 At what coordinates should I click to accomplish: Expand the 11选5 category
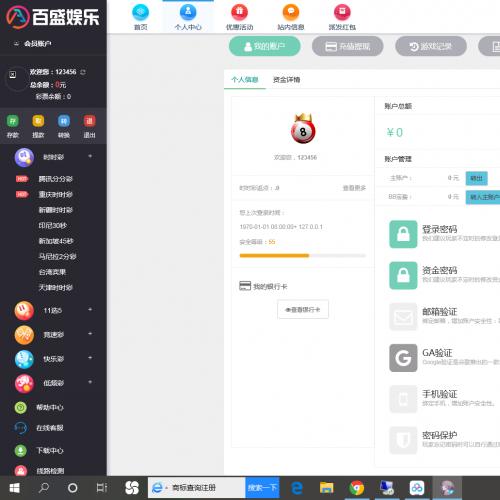90,310
